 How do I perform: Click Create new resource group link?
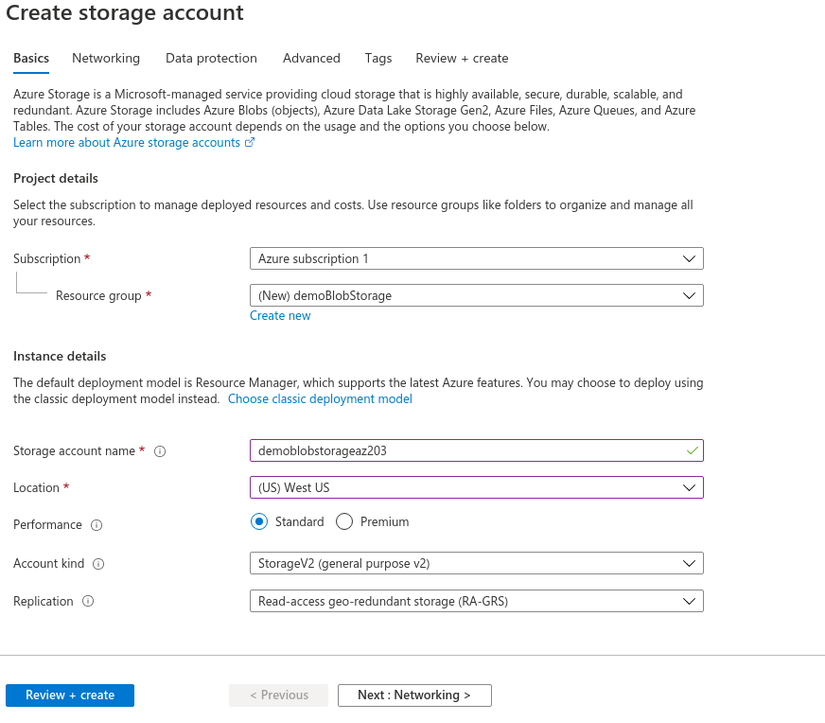click(280, 316)
